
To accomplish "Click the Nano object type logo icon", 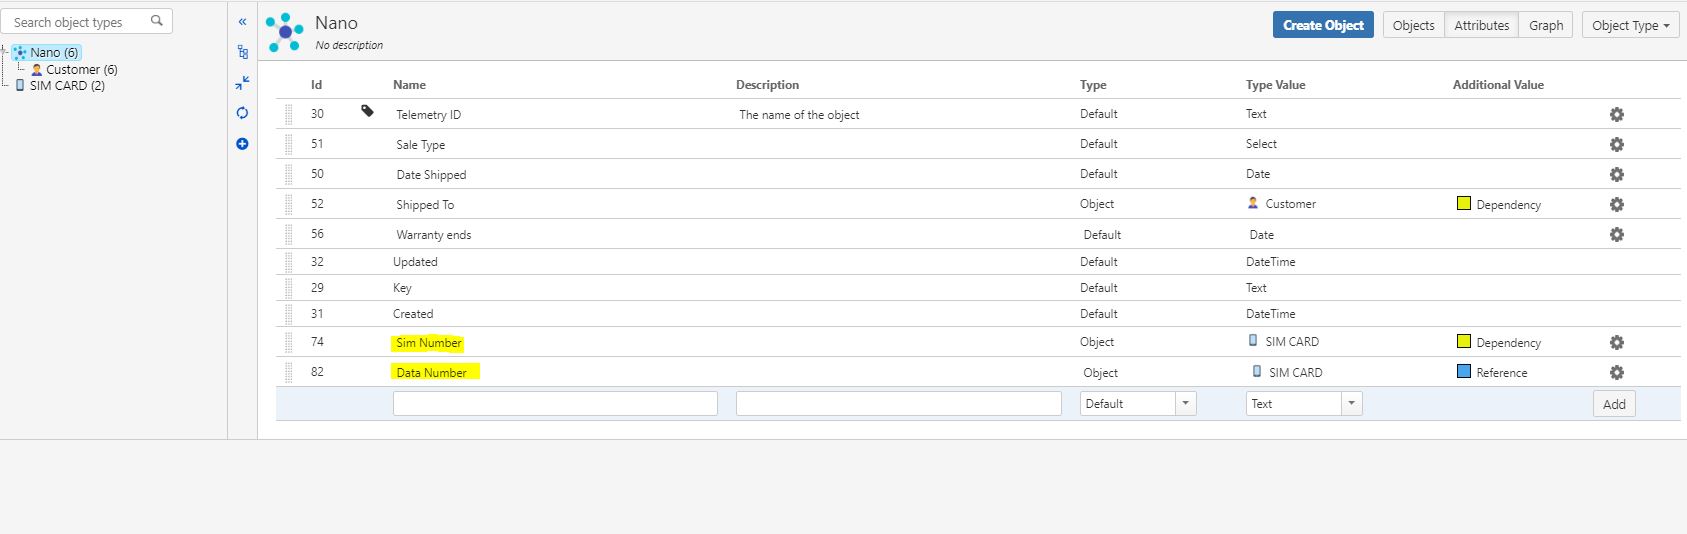I will 285,32.
